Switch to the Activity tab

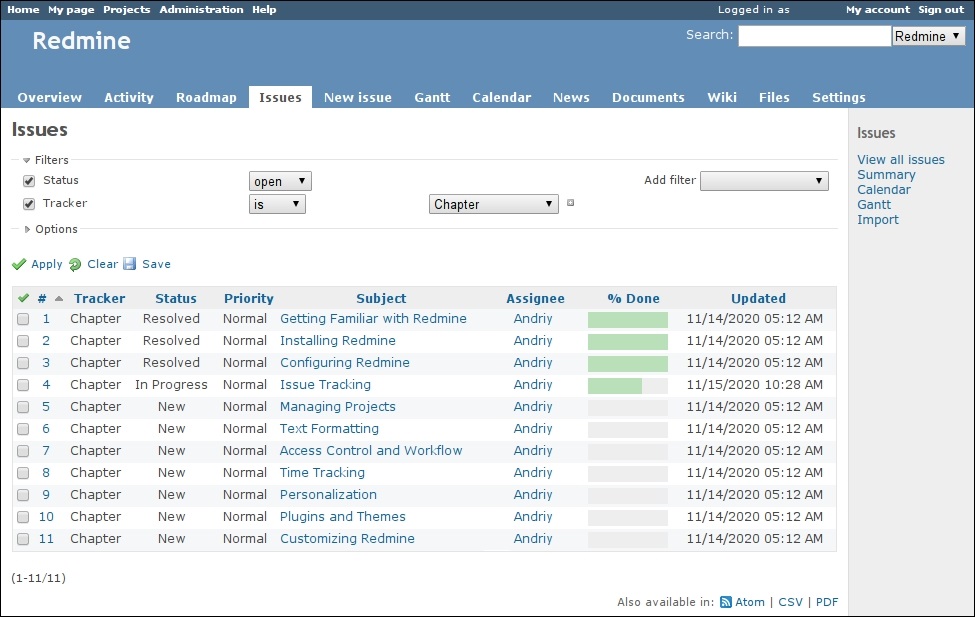pyautogui.click(x=129, y=98)
